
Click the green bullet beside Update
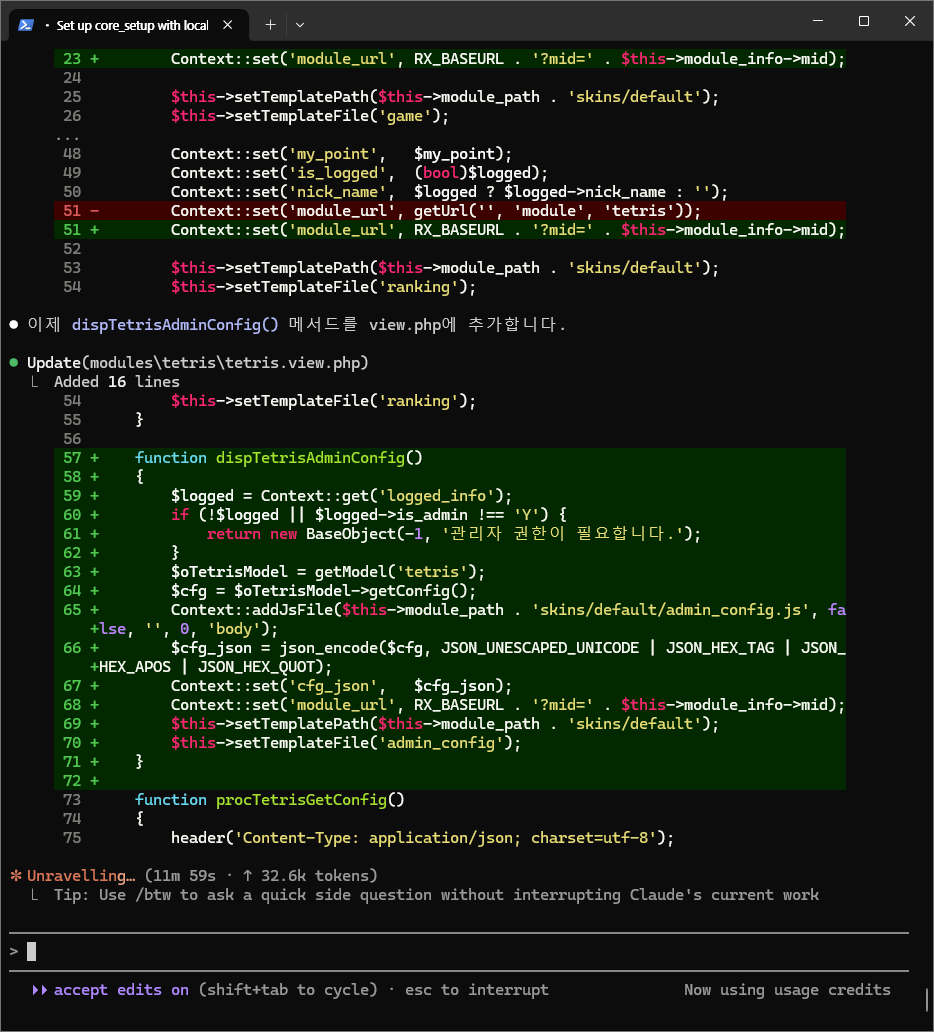(x=14, y=363)
